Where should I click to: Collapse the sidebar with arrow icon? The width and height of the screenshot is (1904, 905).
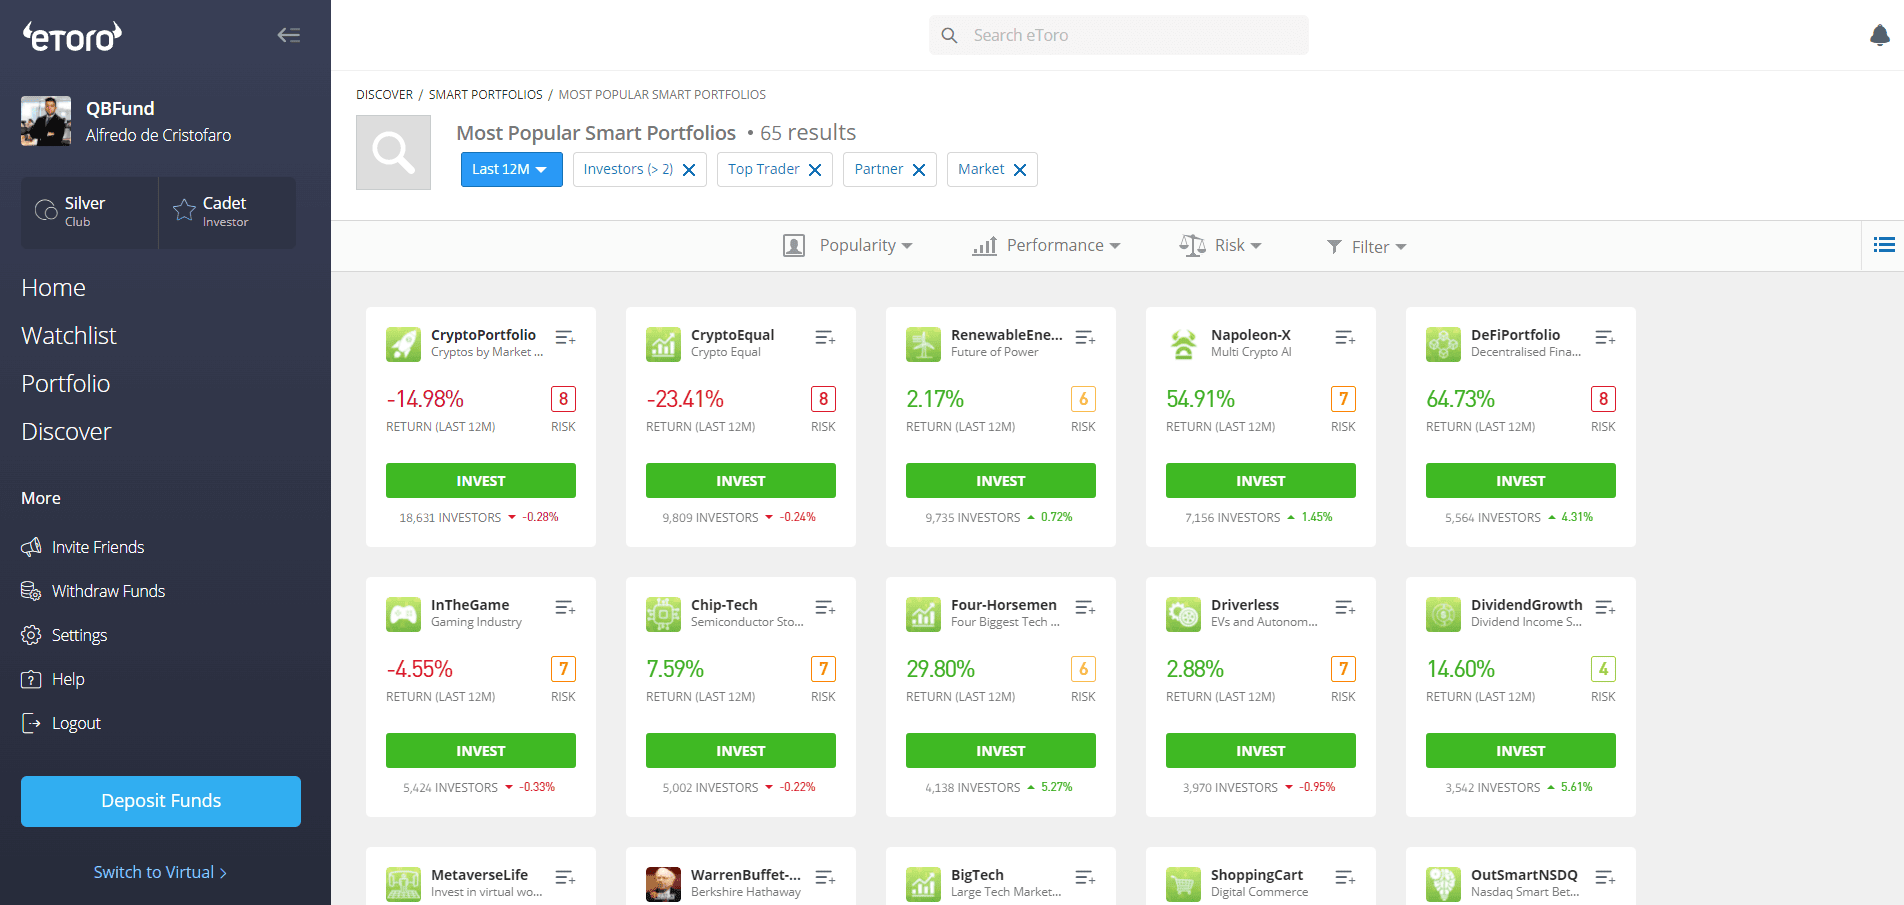click(288, 35)
